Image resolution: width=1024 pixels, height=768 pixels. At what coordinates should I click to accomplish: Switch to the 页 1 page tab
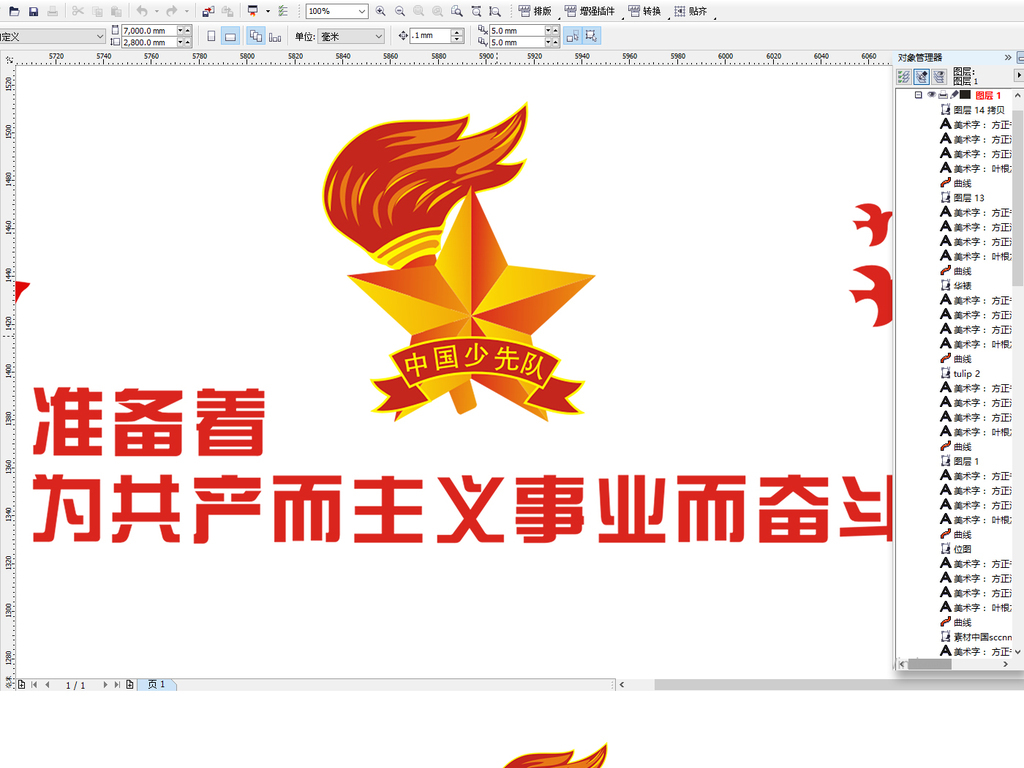156,685
